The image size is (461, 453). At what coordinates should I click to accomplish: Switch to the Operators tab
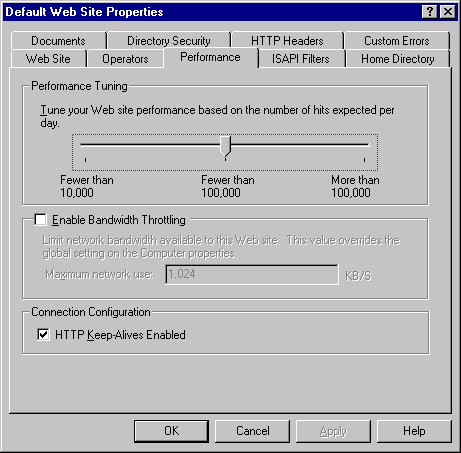tap(125, 59)
